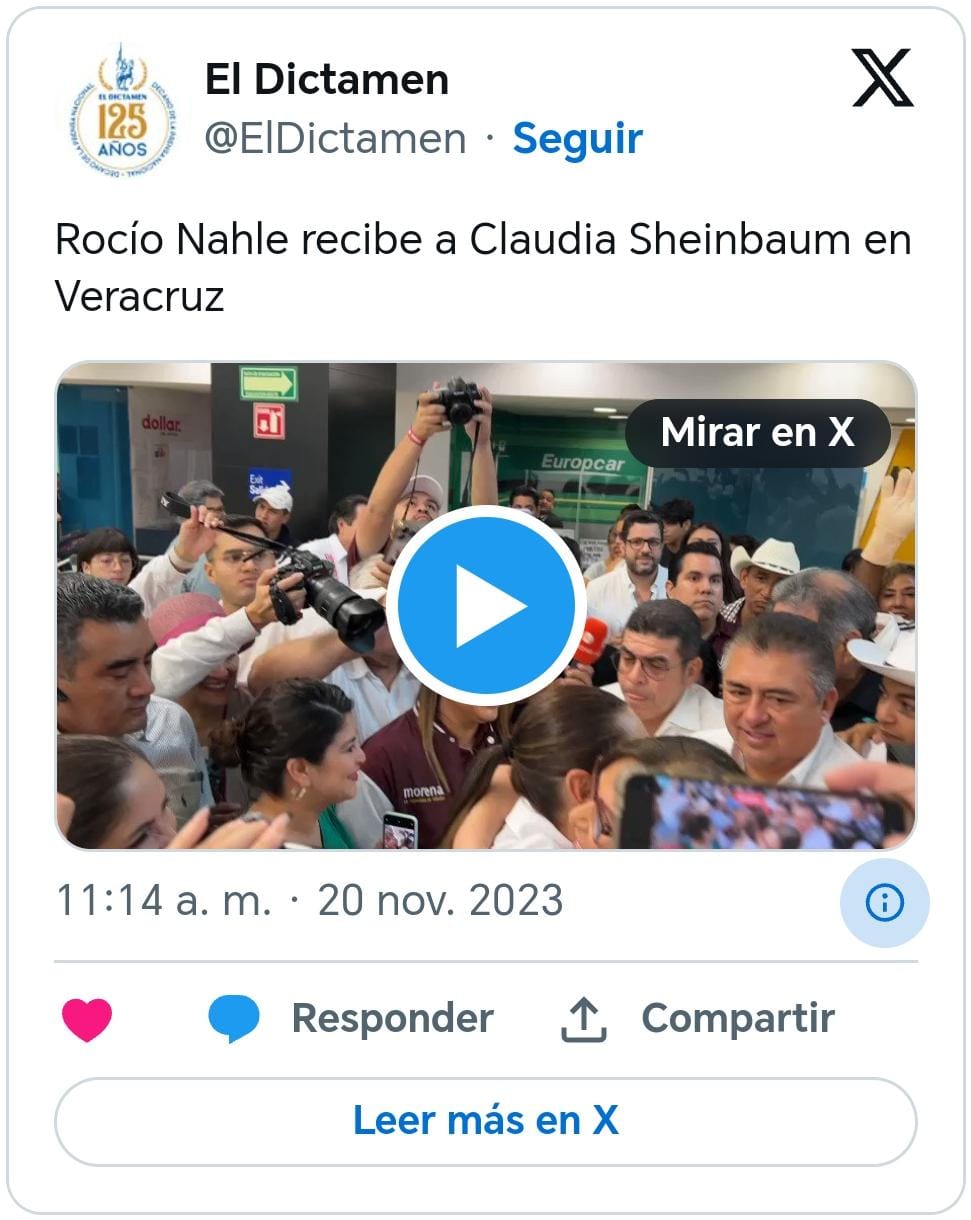Click the blue reply speech bubble icon
971x1220 pixels.
pyautogui.click(x=234, y=1020)
